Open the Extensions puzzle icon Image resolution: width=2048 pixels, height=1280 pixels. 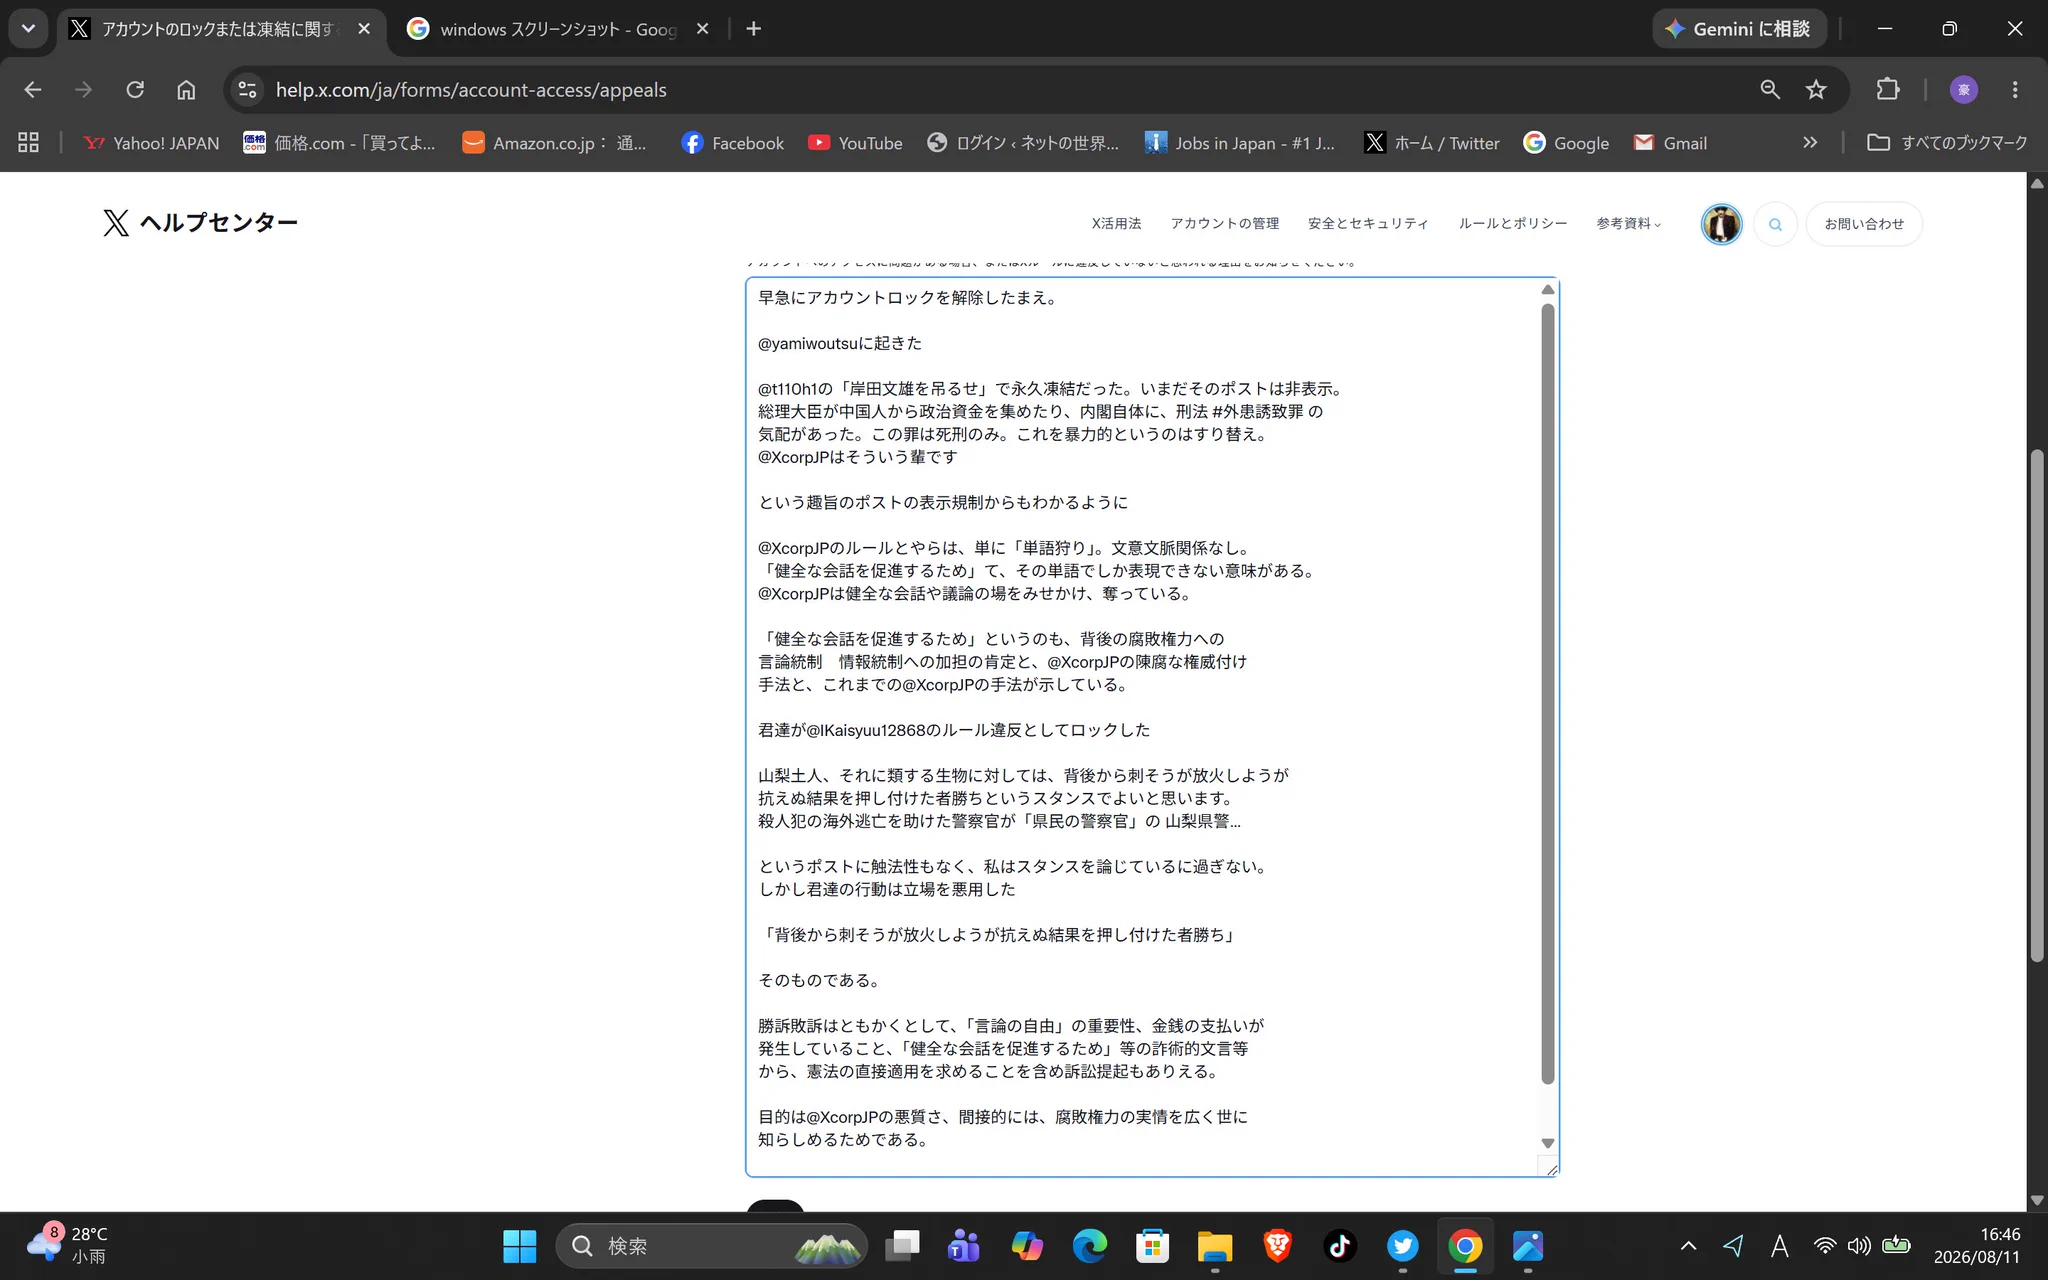[x=1887, y=90]
